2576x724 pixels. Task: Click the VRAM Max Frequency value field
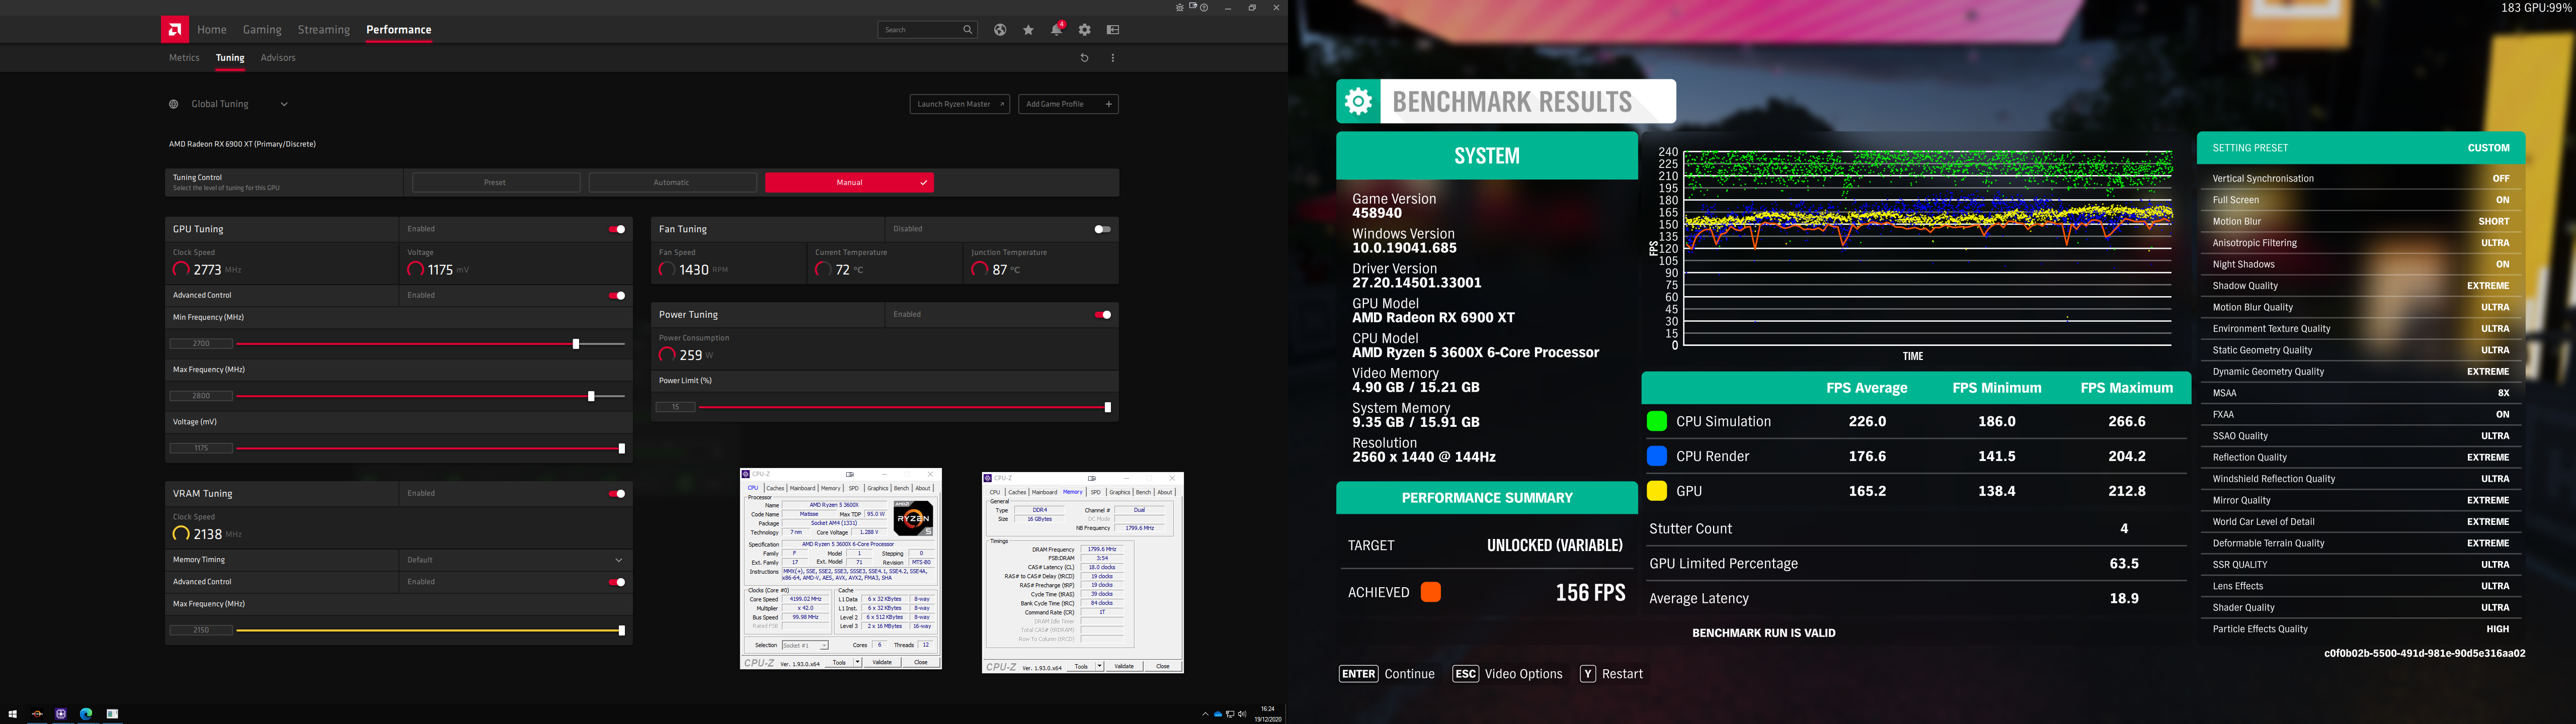(201, 631)
